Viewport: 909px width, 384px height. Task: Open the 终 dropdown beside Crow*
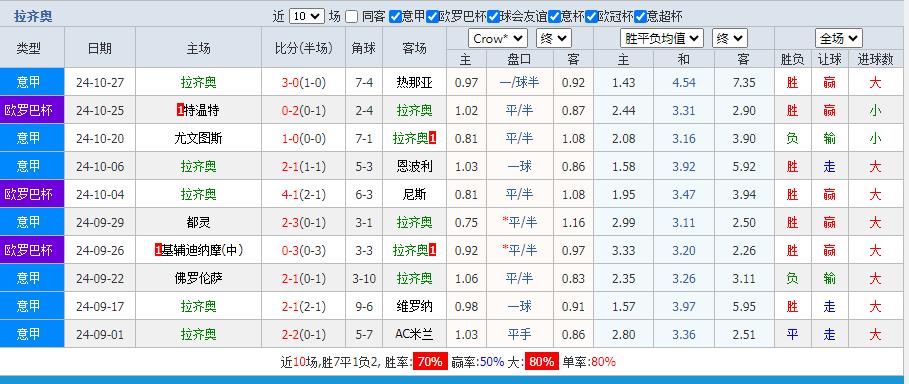tap(554, 39)
